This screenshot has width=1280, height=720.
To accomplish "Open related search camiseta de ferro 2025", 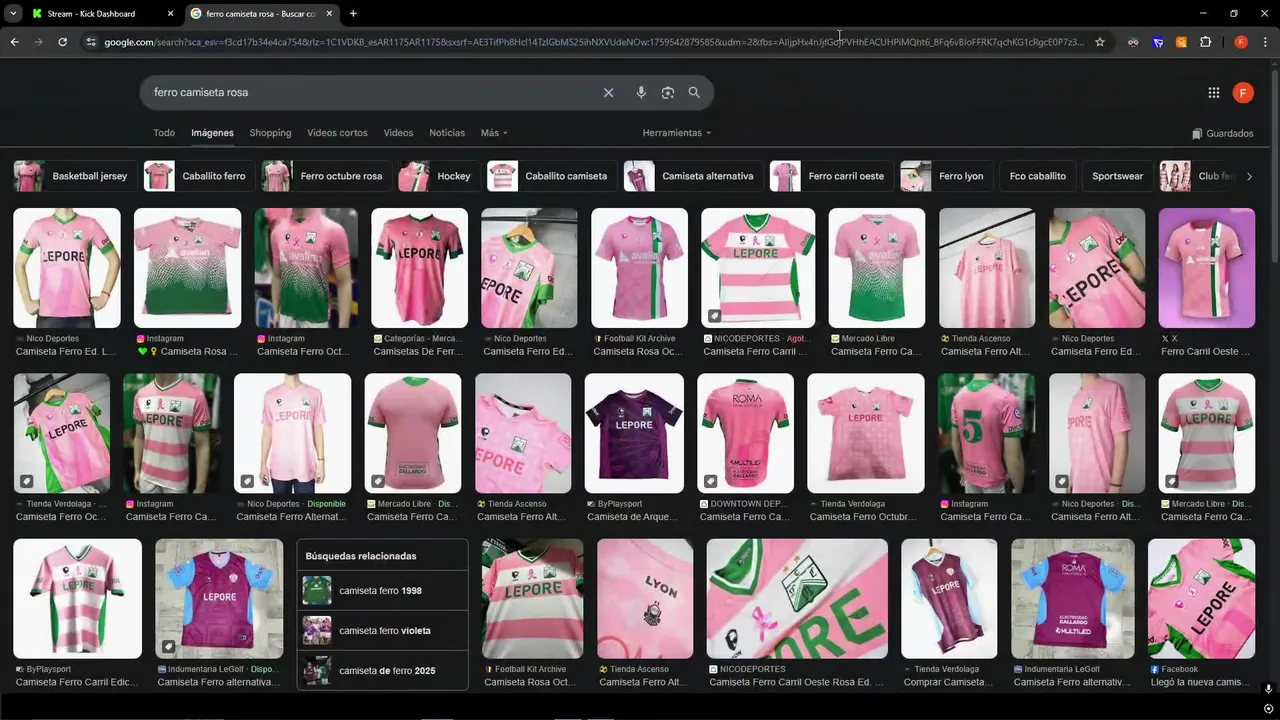I will pyautogui.click(x=382, y=671).
